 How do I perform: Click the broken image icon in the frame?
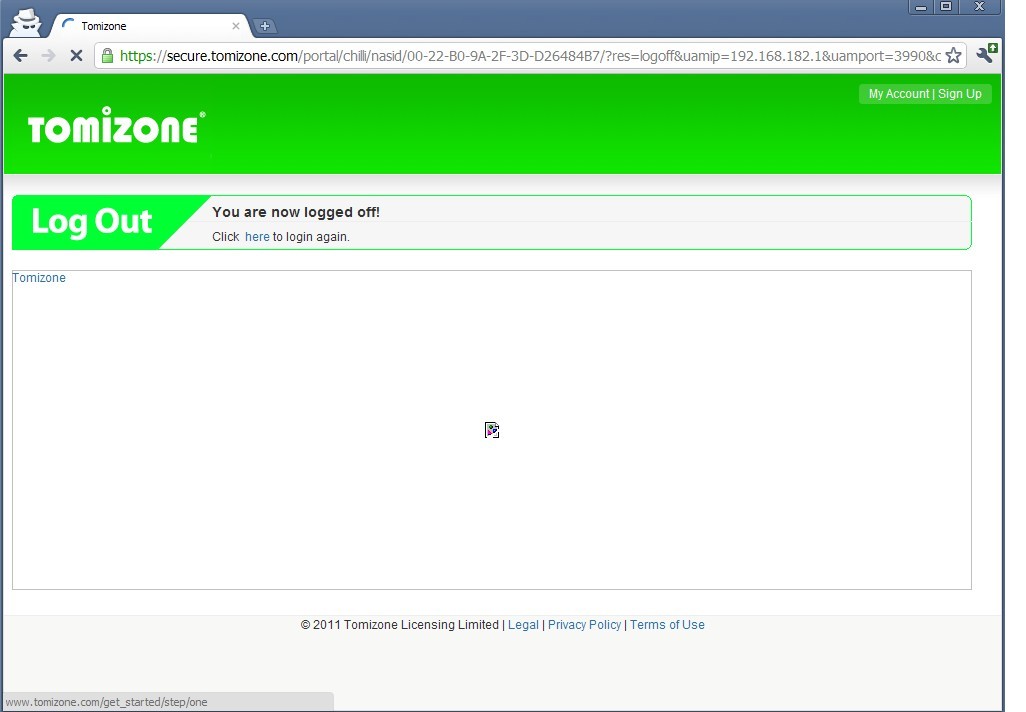[492, 430]
